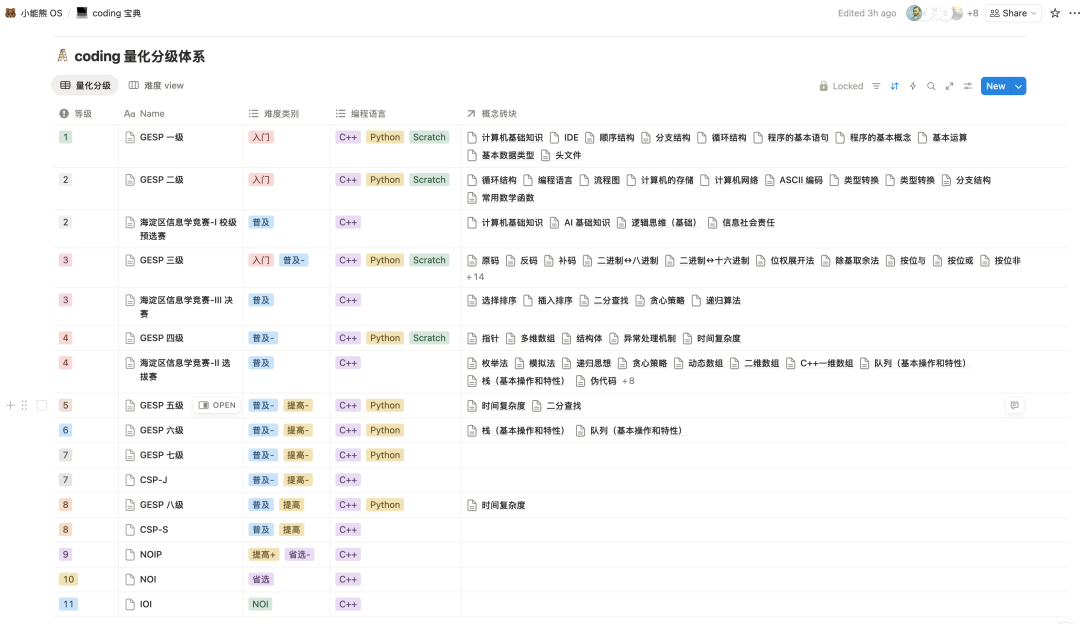Image resolution: width=1080 pixels, height=624 pixels.
Task: Click the lightning automations icon
Action: [x=913, y=86]
